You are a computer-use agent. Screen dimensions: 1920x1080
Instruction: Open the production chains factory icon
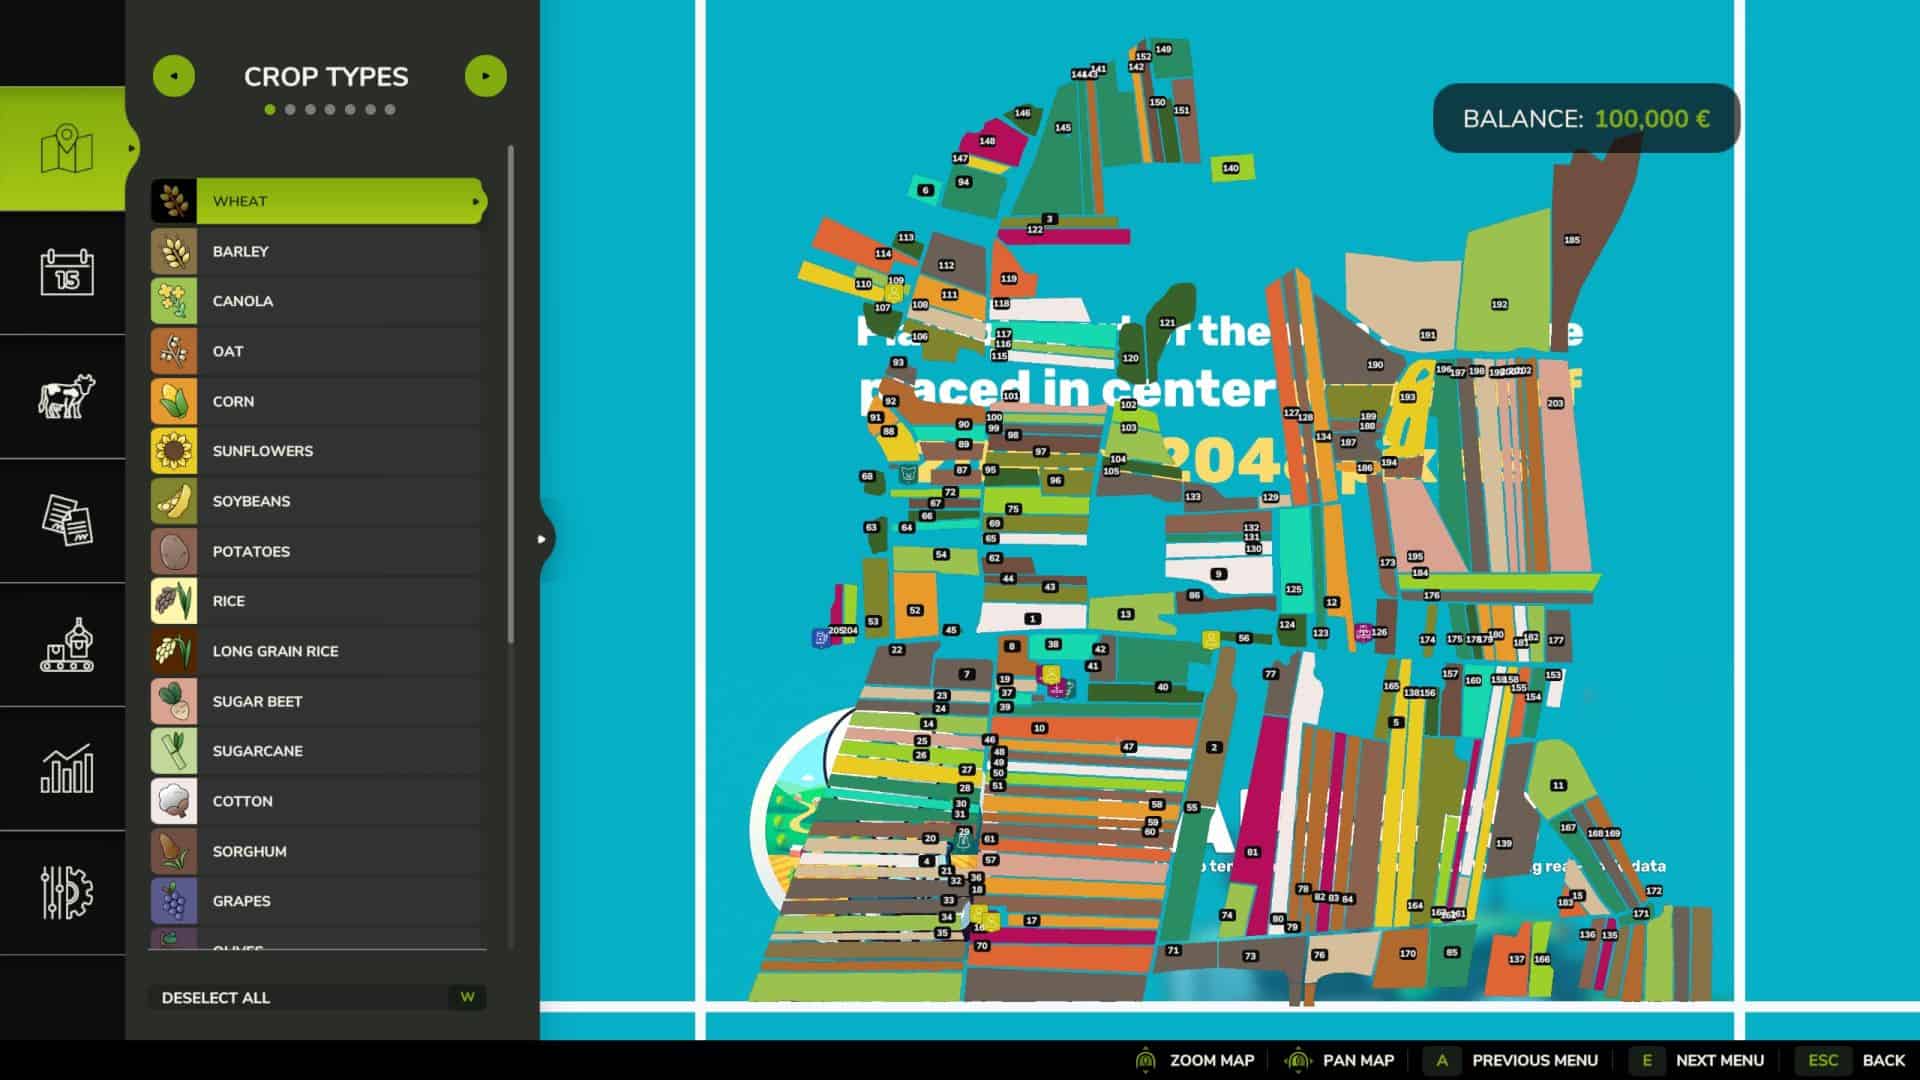(x=66, y=645)
